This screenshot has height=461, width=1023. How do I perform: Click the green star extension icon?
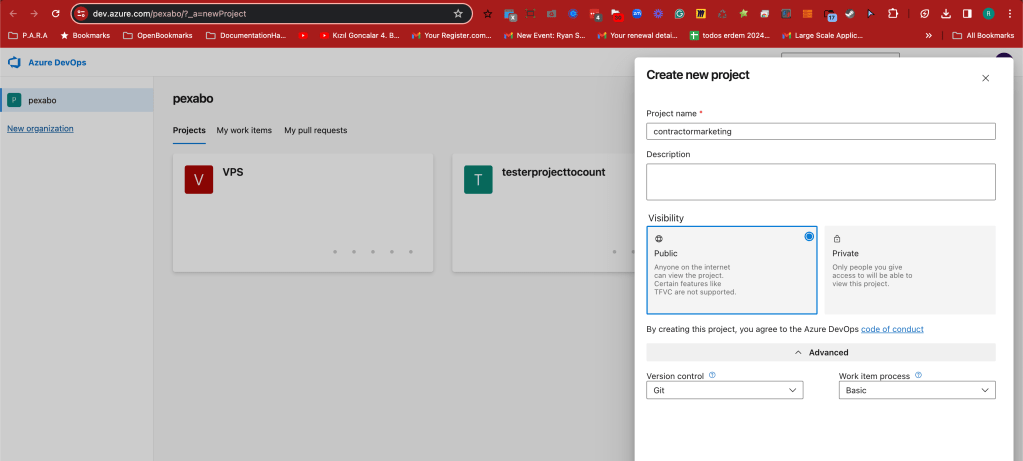pyautogui.click(x=743, y=13)
